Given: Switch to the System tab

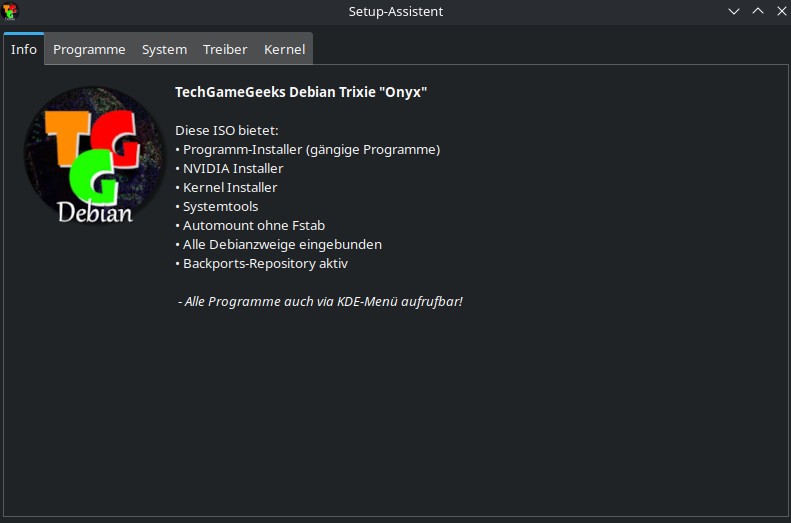Looking at the screenshot, I should pos(164,49).
